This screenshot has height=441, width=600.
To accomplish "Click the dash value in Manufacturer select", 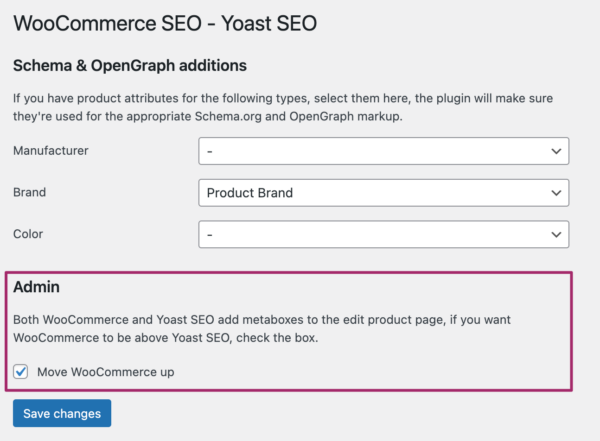I will pyautogui.click(x=210, y=151).
